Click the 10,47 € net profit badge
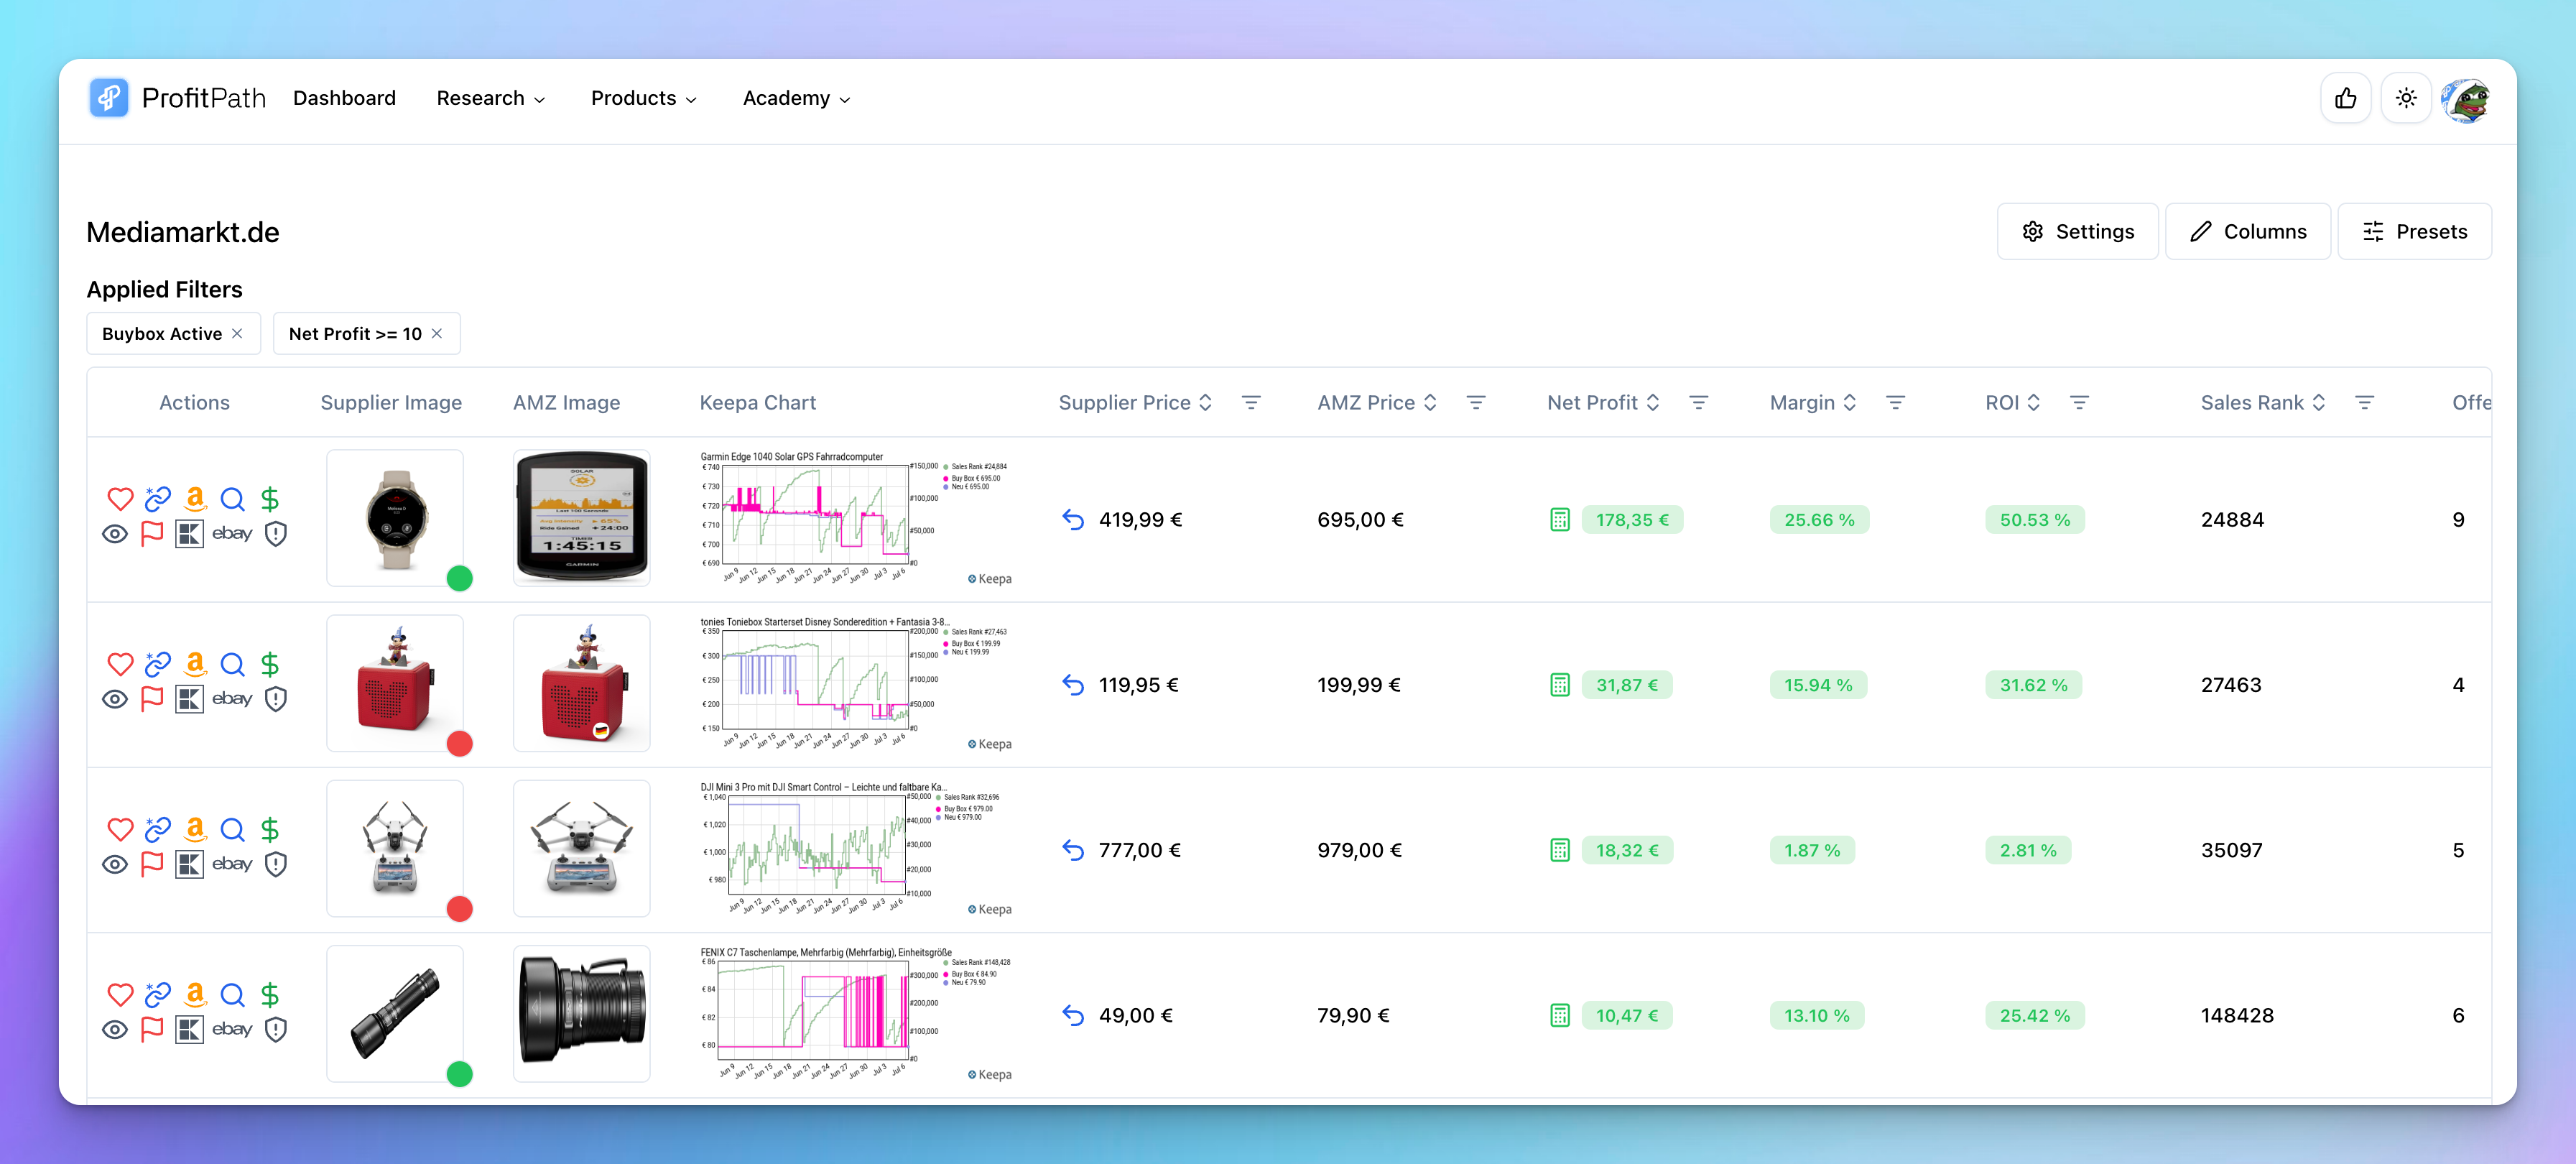Image resolution: width=2576 pixels, height=1164 pixels. [x=1627, y=1016]
